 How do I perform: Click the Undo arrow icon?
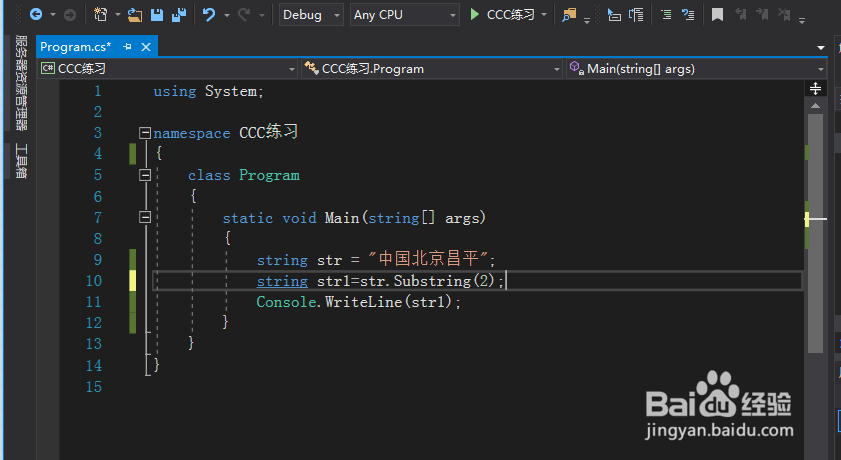209,14
